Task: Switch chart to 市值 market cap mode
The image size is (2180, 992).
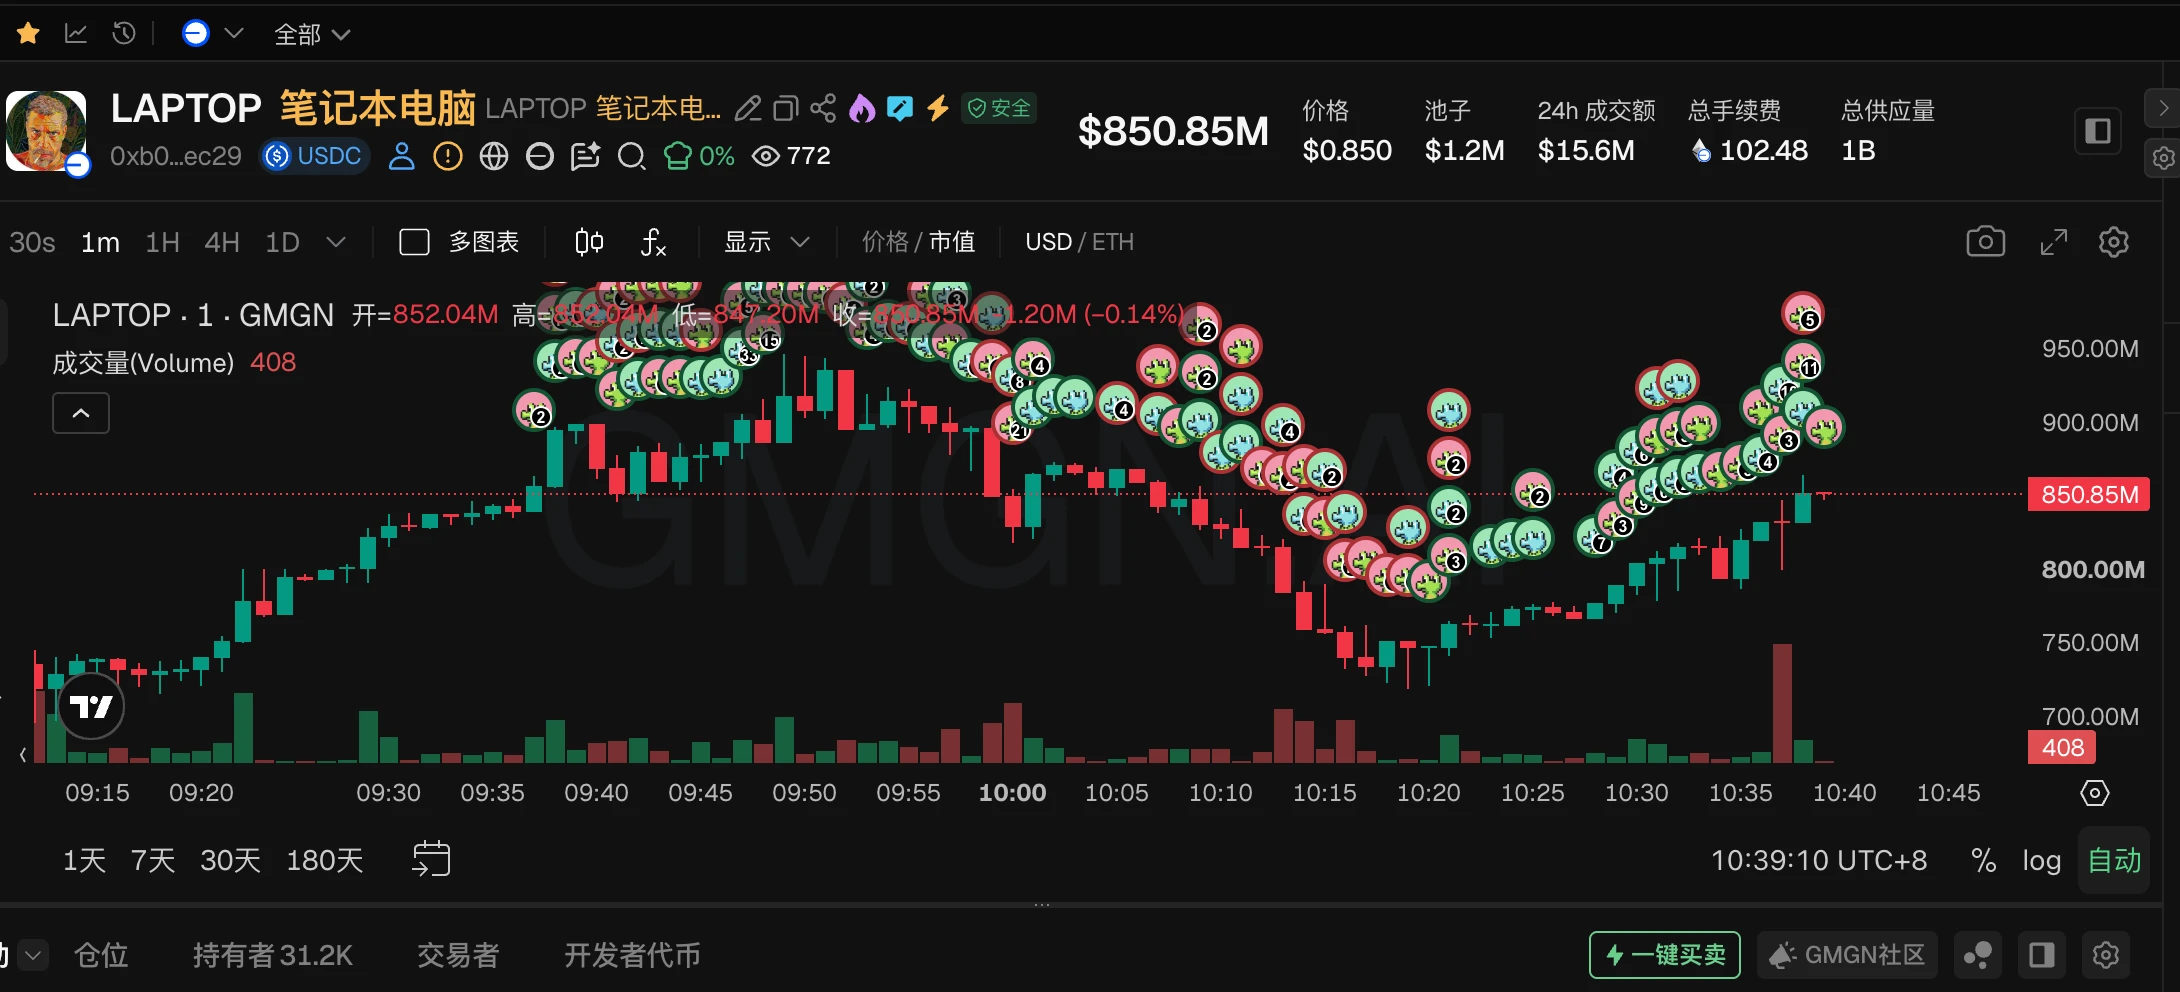Action: tap(952, 242)
